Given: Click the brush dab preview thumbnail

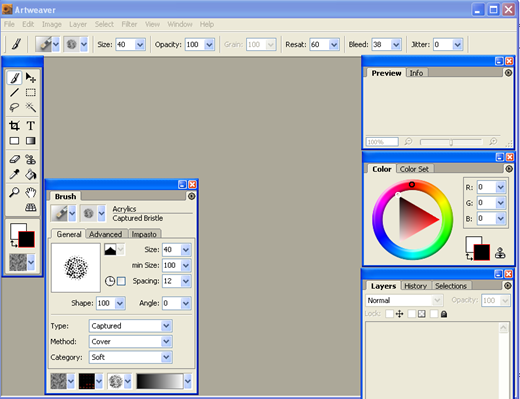Looking at the screenshot, I should coord(76,267).
